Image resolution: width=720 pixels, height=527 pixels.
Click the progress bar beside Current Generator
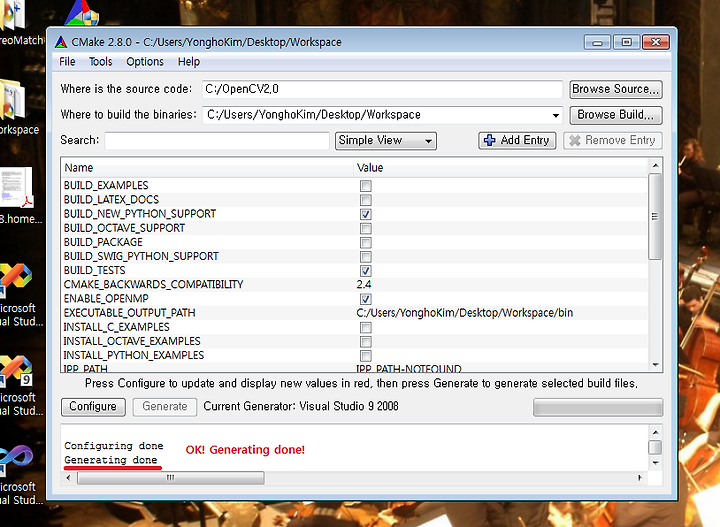(598, 407)
